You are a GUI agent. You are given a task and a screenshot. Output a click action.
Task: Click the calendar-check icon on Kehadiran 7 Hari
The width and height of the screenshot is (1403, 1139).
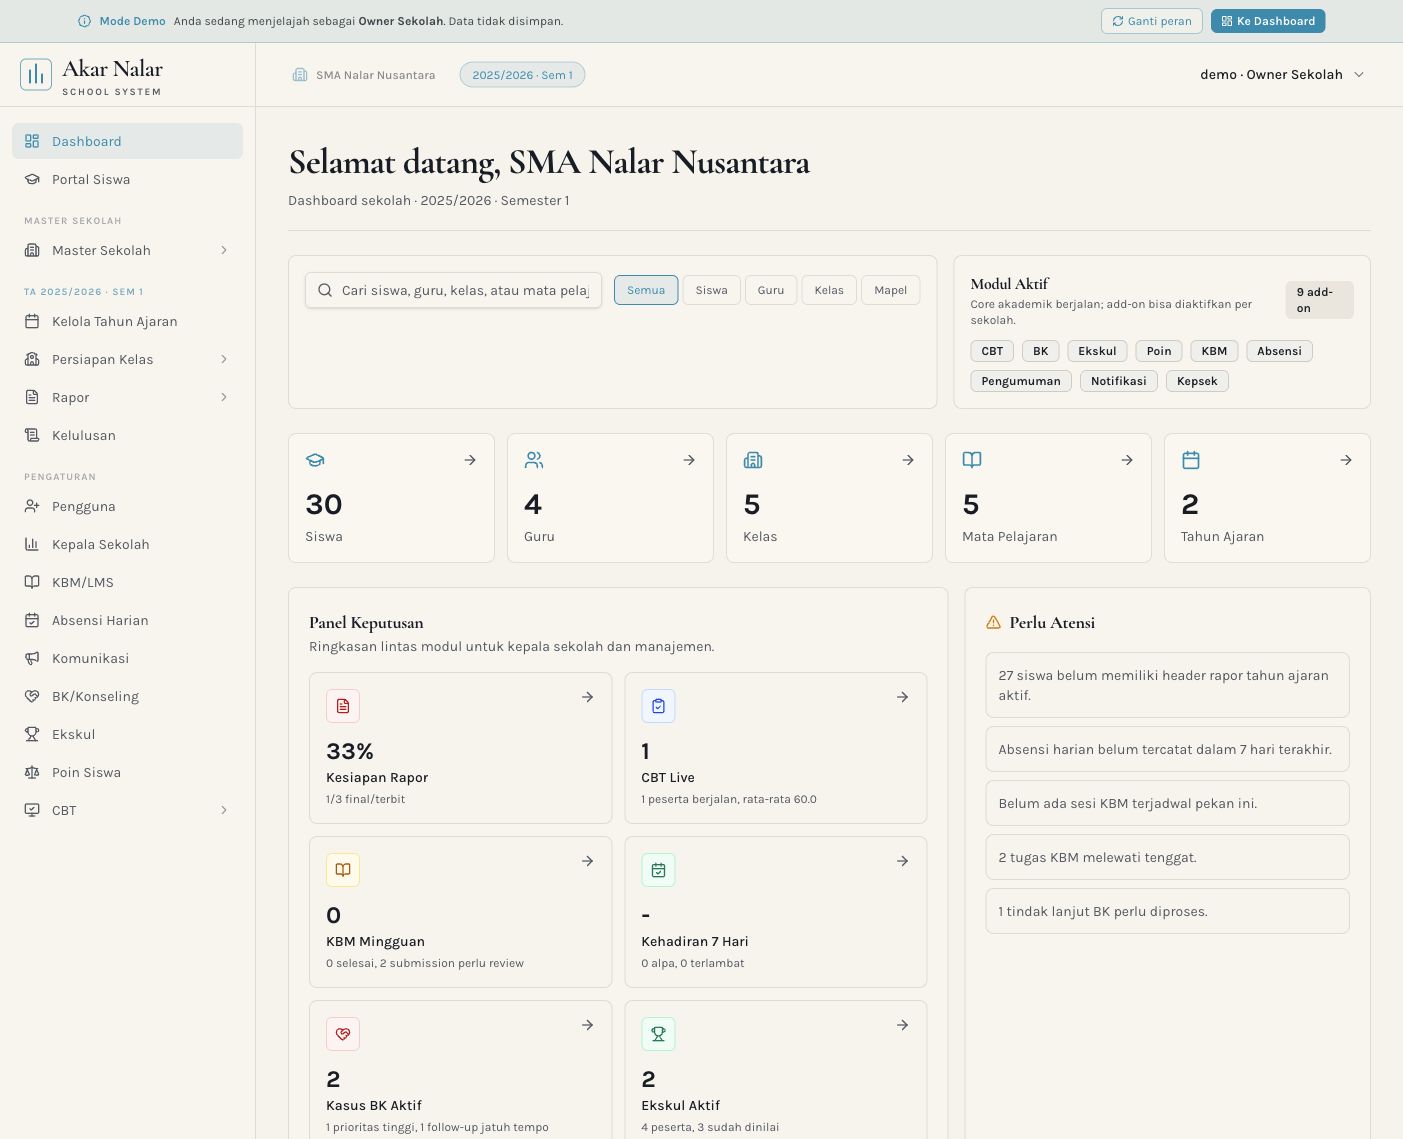(x=658, y=870)
